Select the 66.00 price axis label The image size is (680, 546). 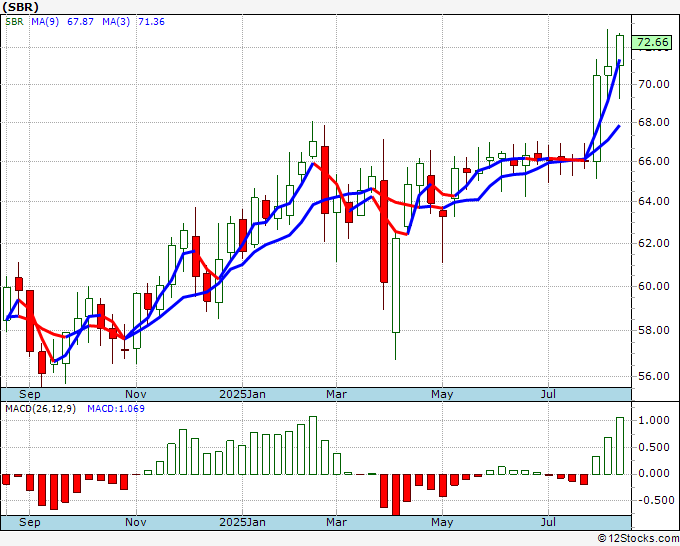(x=654, y=161)
